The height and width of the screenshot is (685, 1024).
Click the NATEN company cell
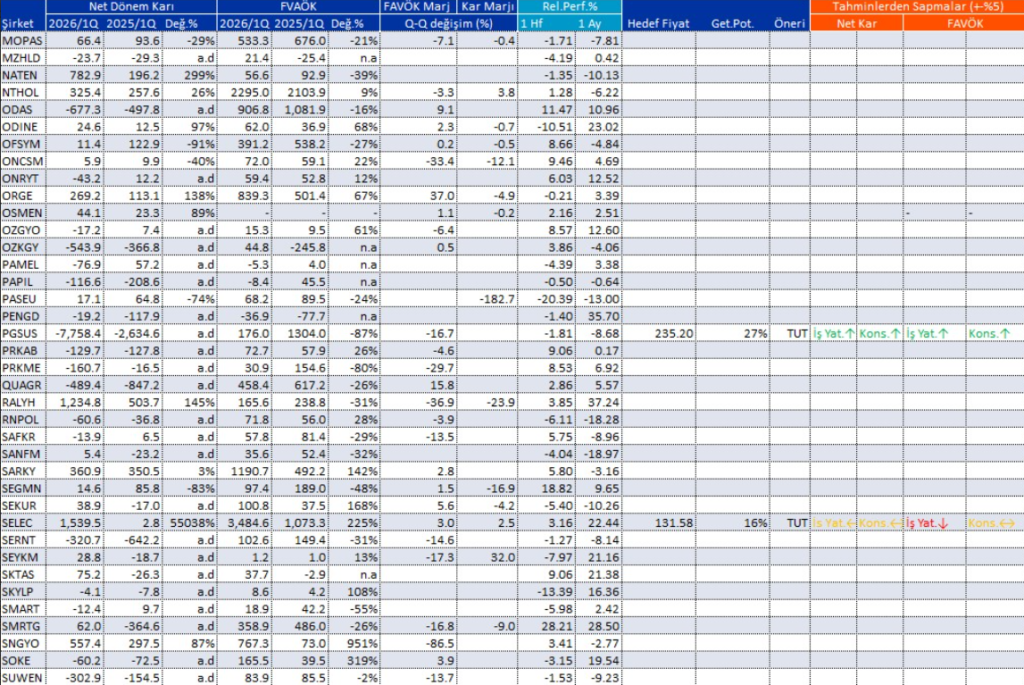click(x=22, y=75)
